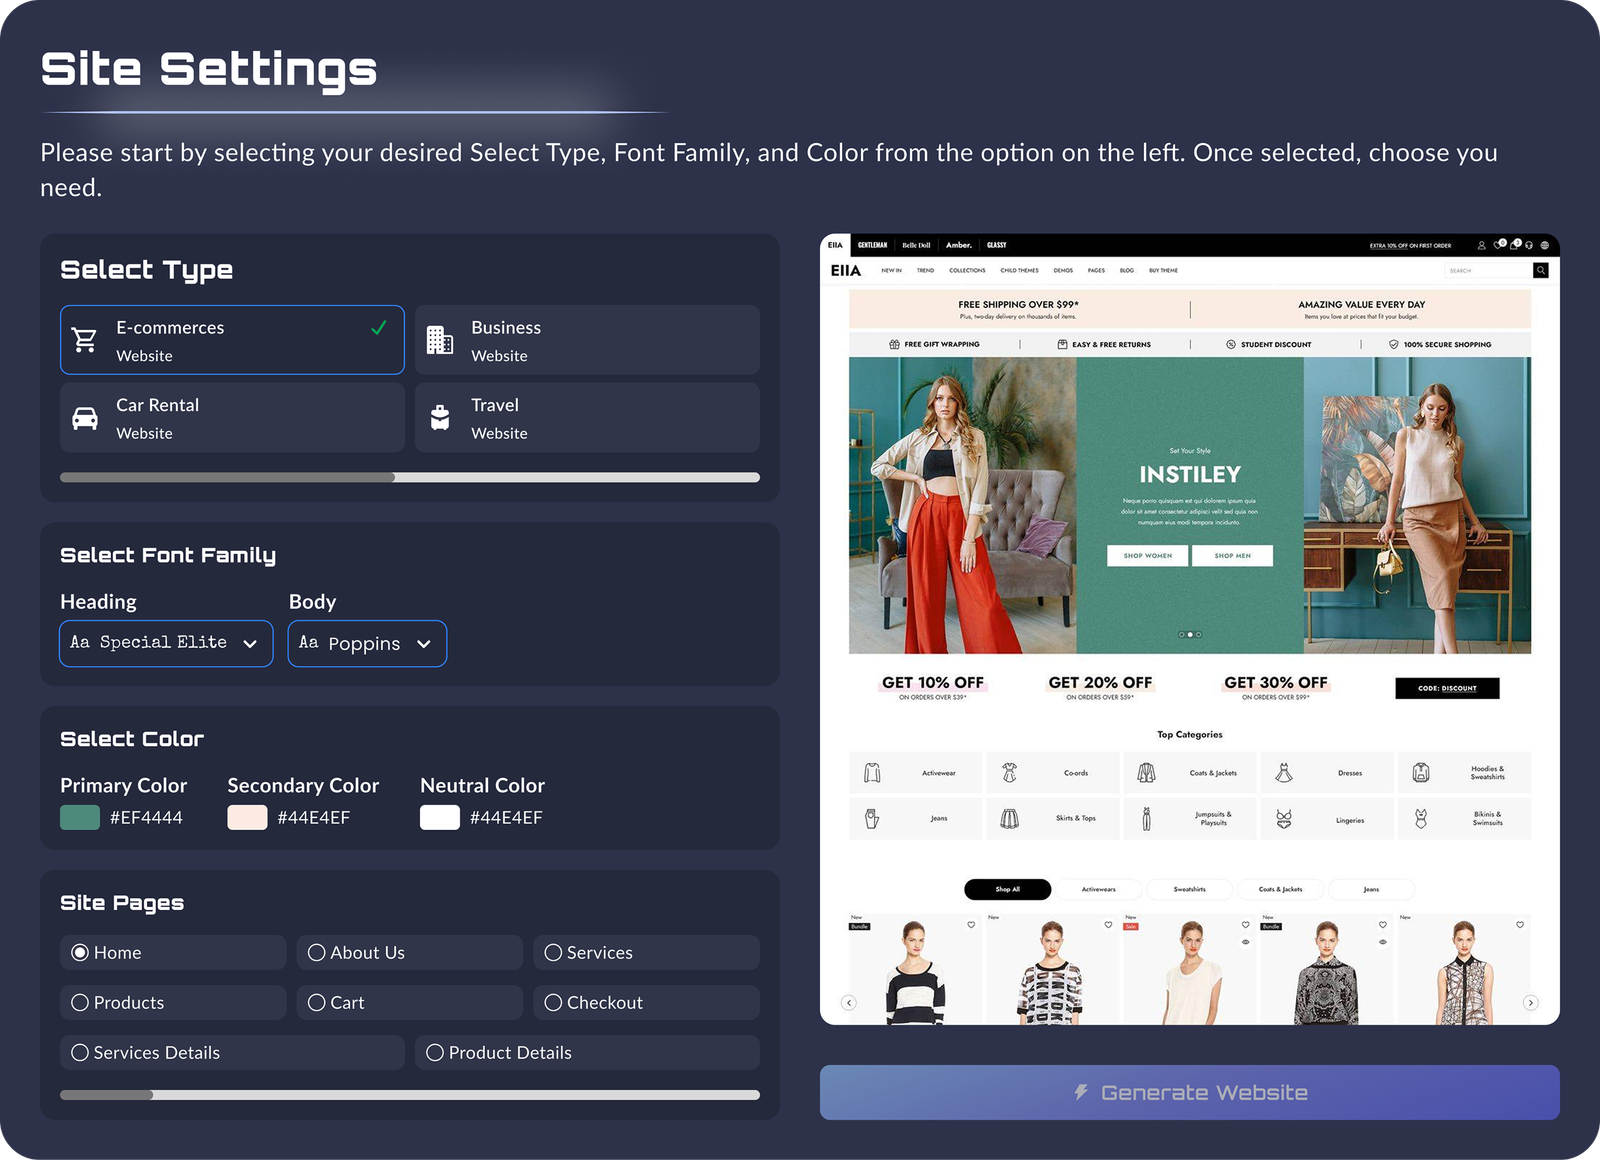Expand the carousel with the right arrow chevron
This screenshot has height=1160, width=1600.
[x=1530, y=1002]
